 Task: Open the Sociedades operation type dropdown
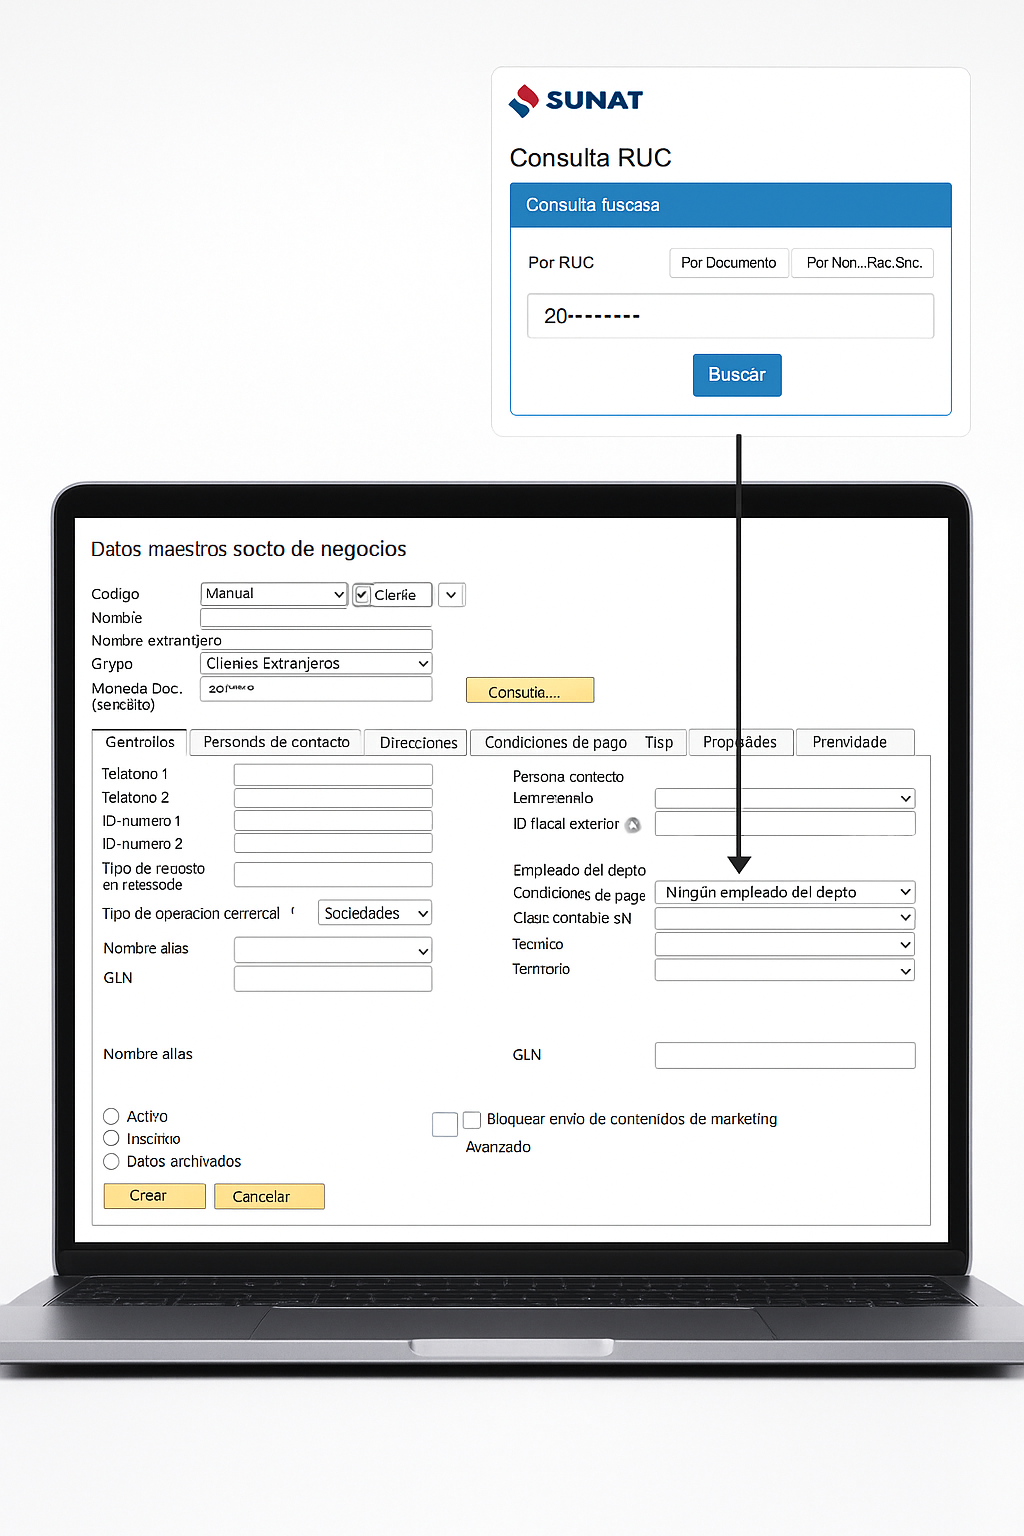point(375,913)
